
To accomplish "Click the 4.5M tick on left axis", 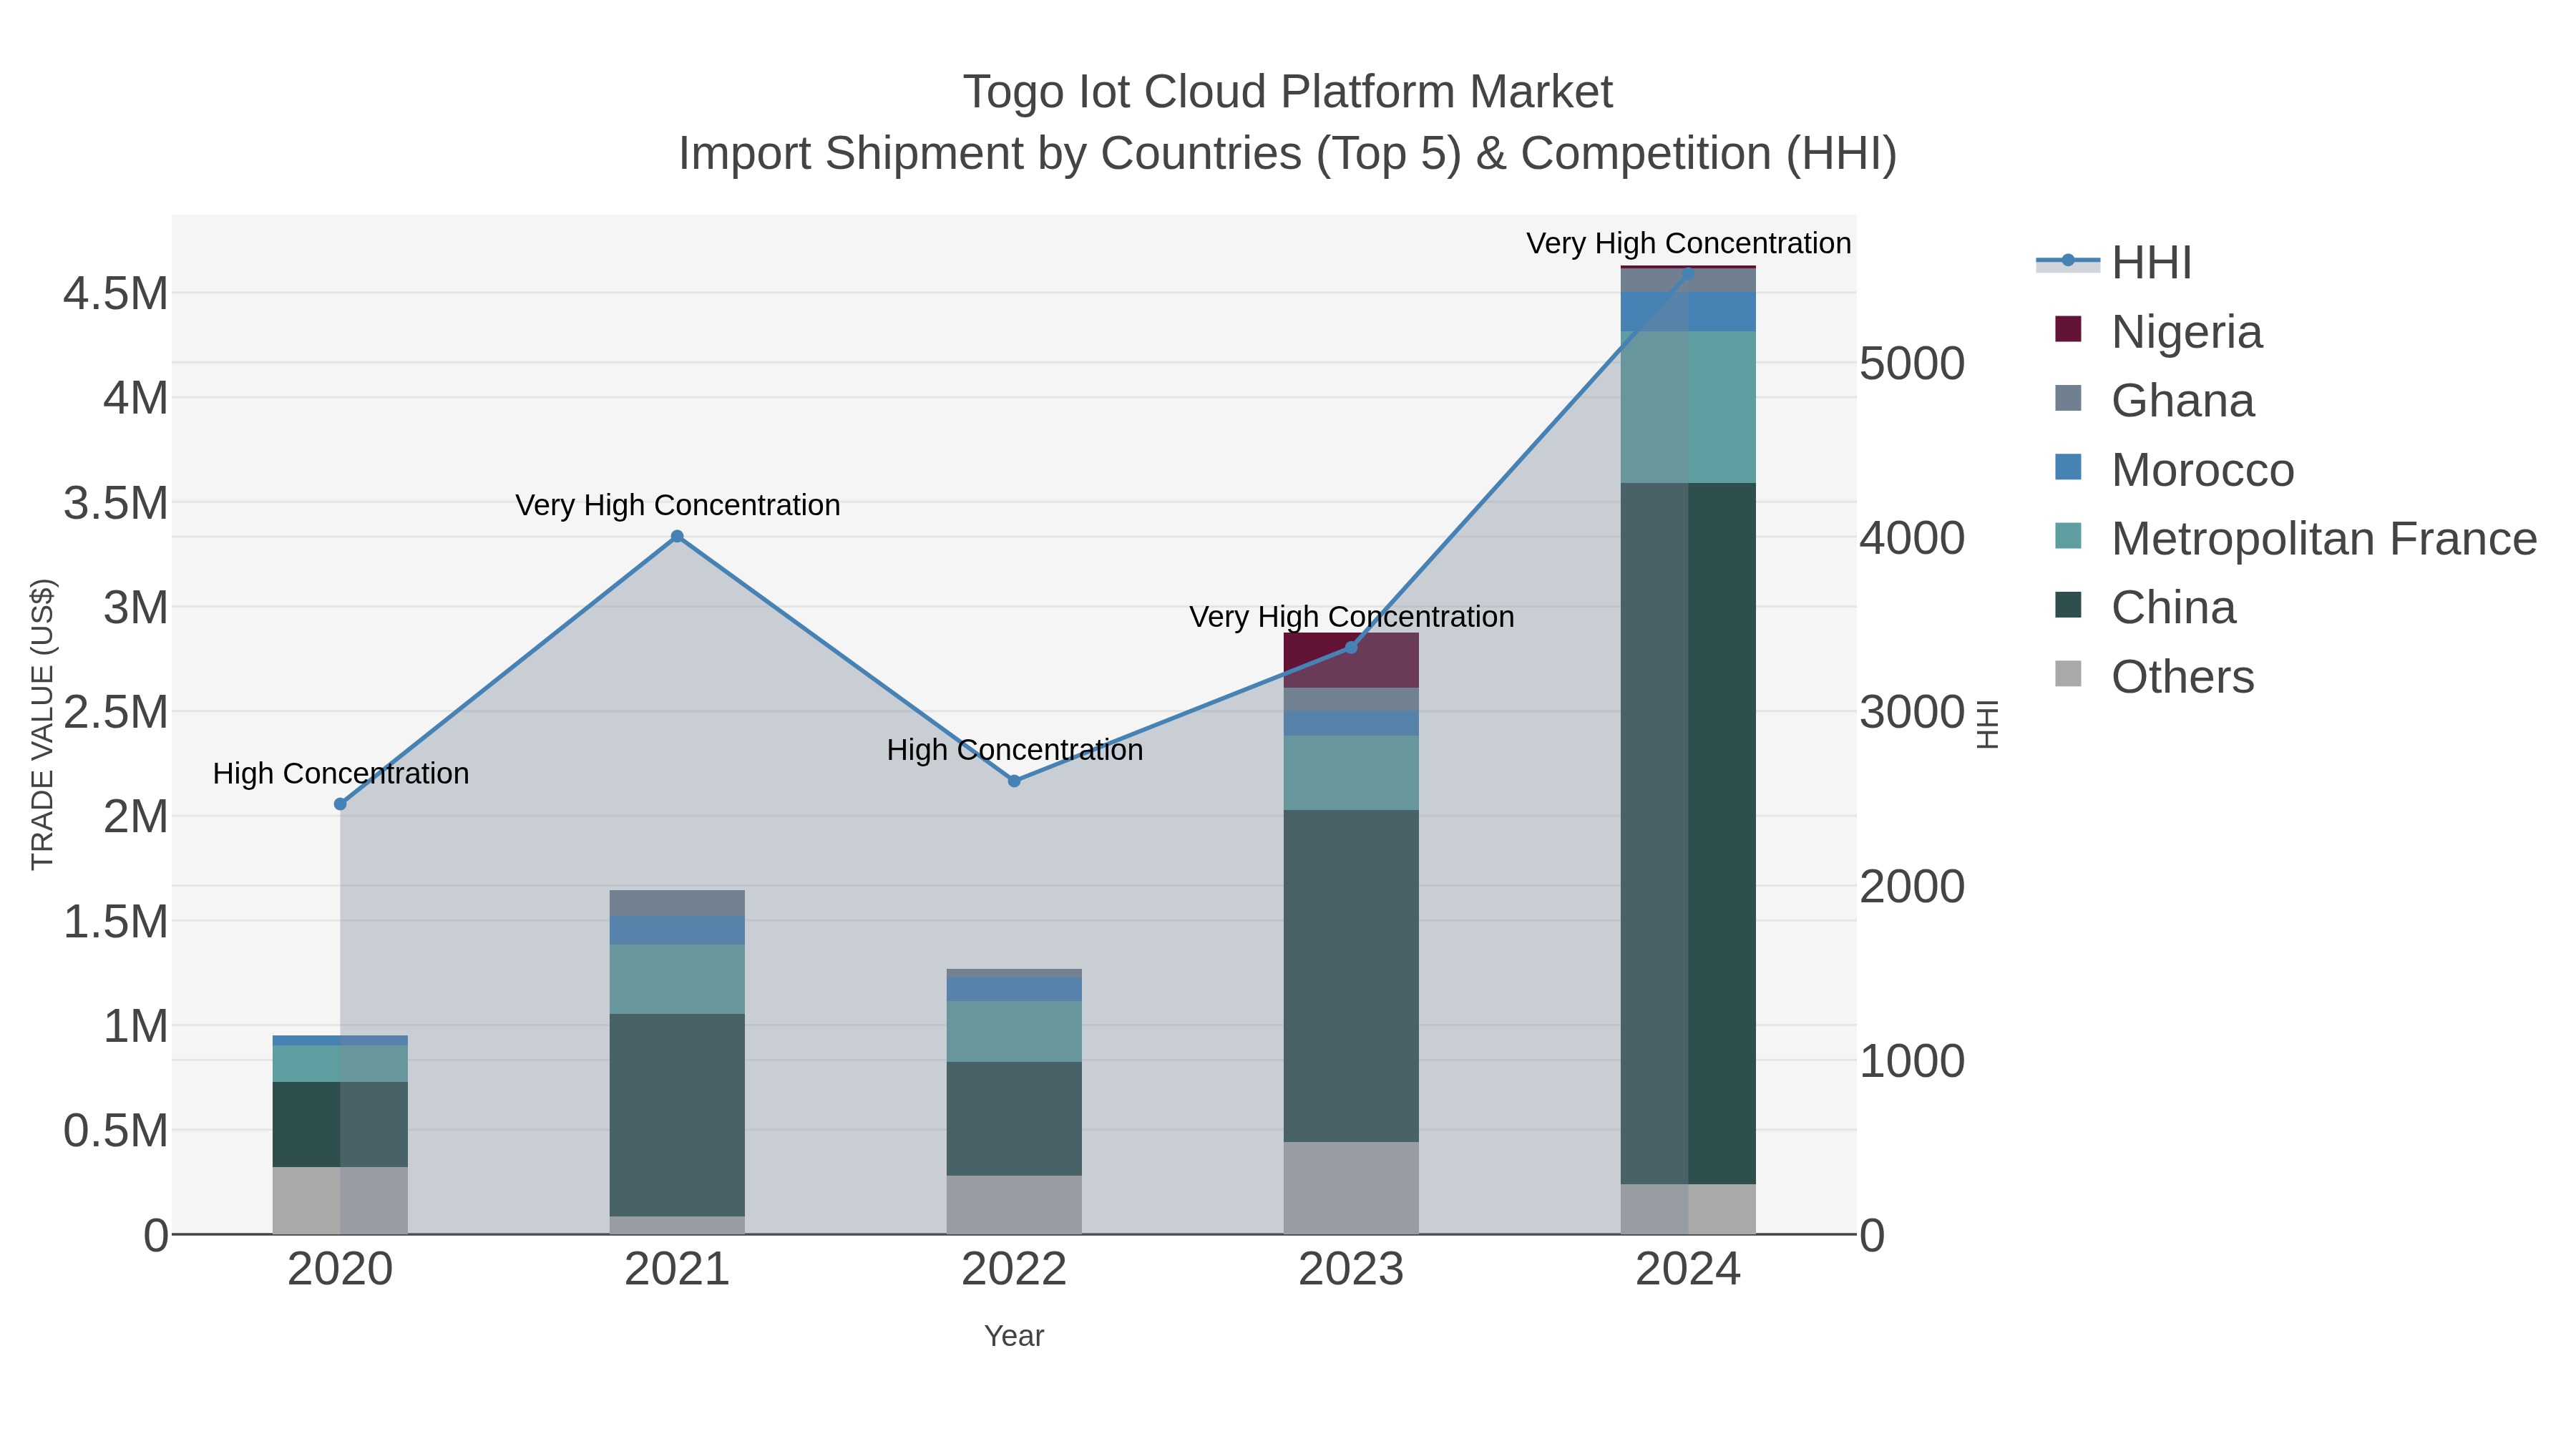I will (116, 294).
